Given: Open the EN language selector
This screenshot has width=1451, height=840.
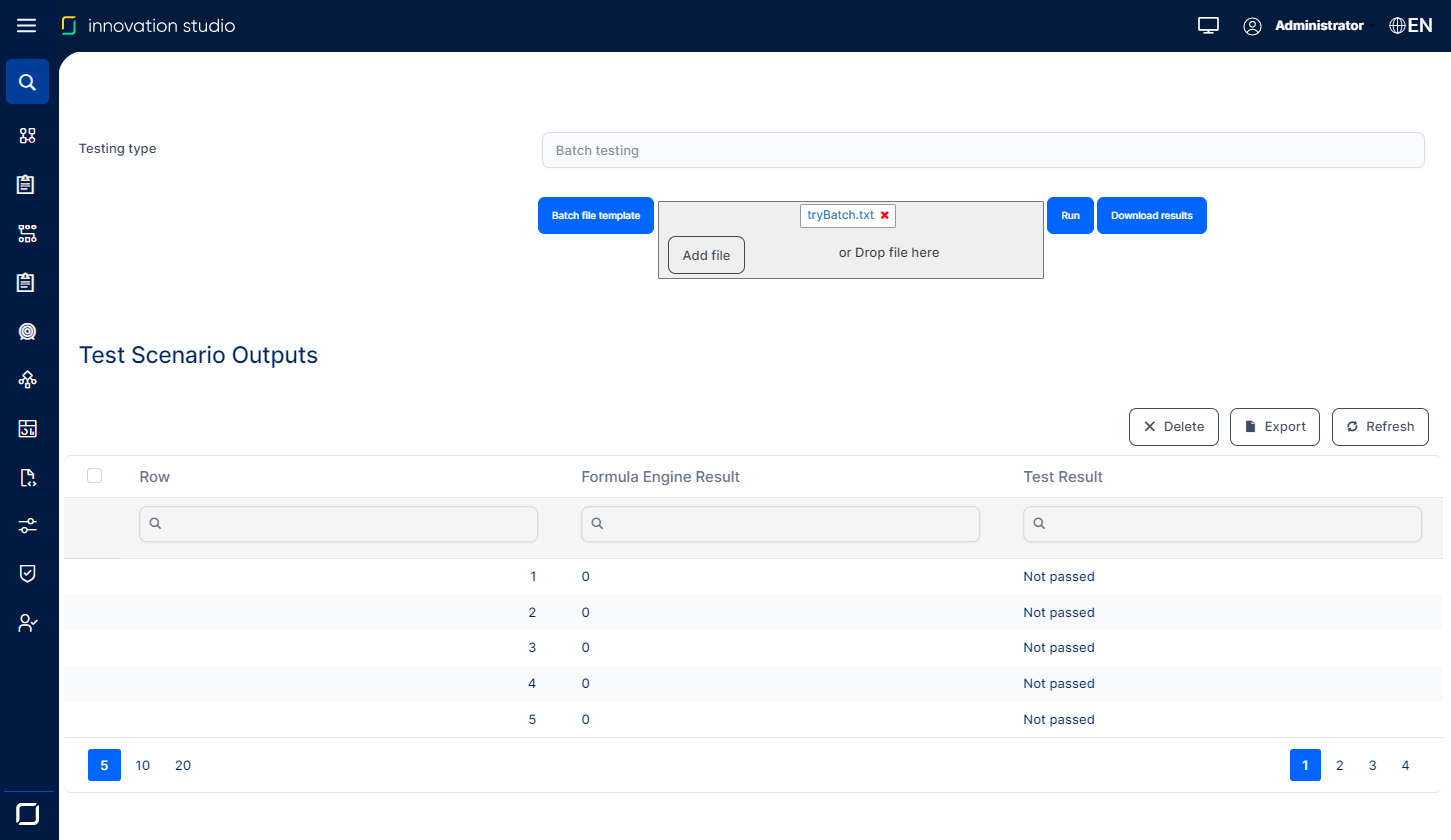Looking at the screenshot, I should tap(1410, 26).
